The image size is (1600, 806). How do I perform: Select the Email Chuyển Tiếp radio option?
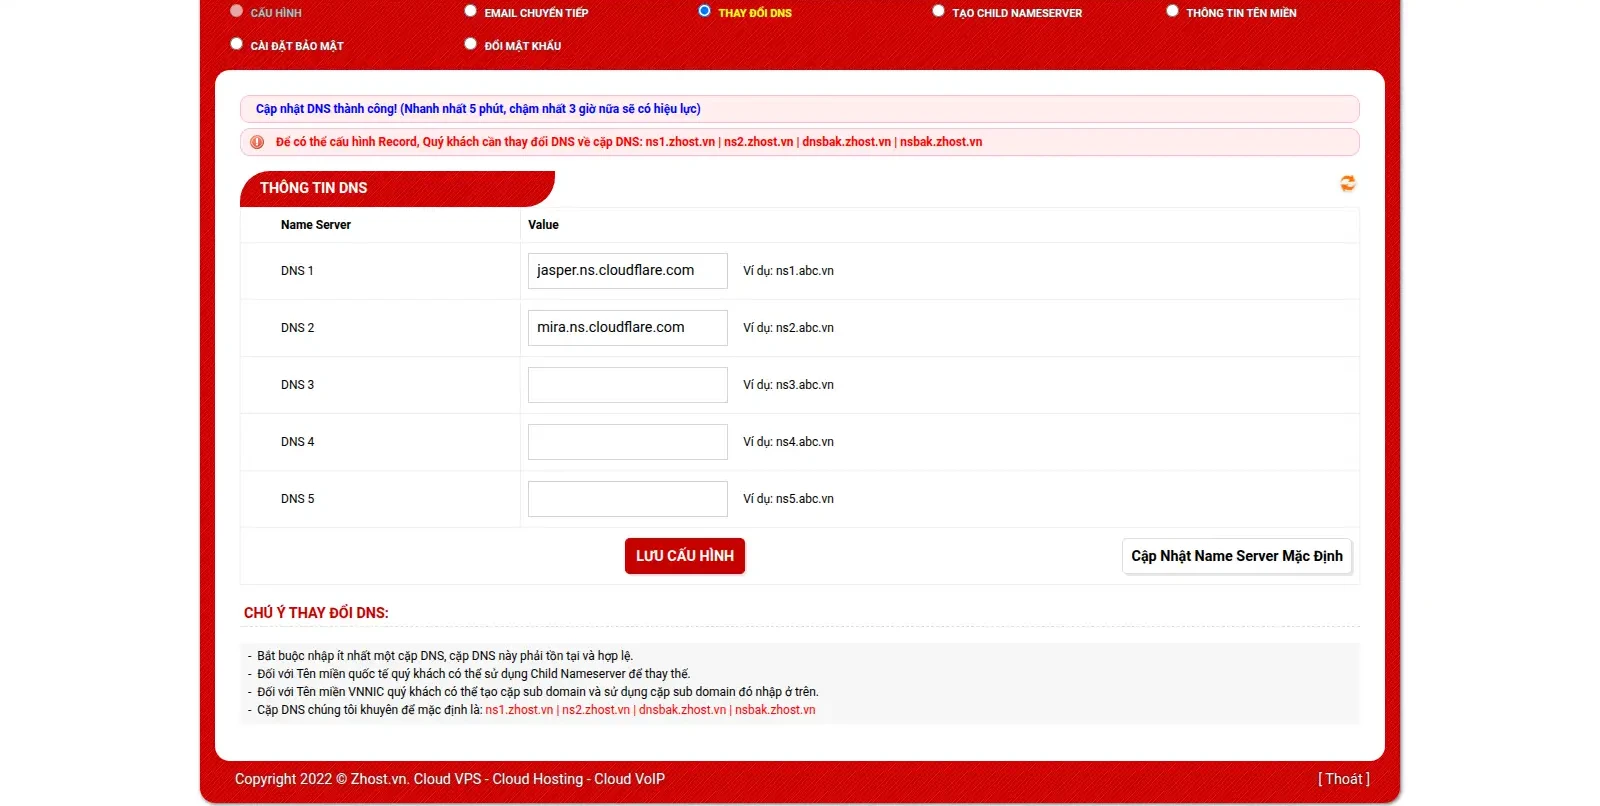(x=470, y=11)
